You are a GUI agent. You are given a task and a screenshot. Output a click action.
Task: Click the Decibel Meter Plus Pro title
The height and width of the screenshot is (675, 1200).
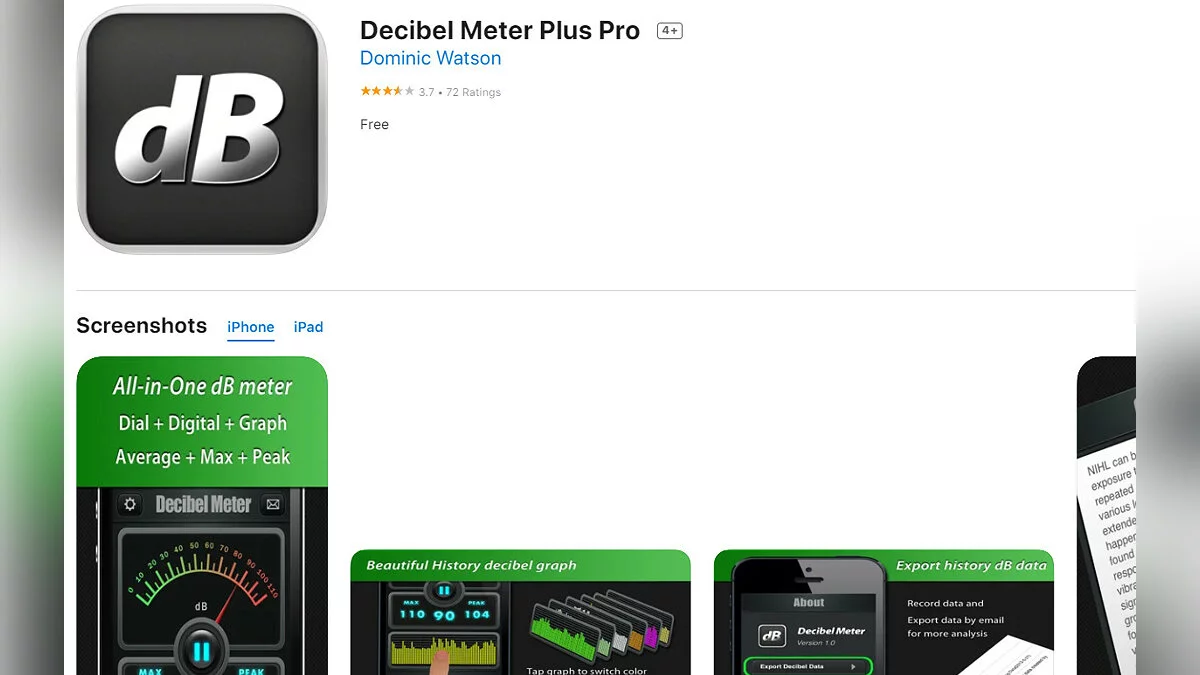coord(500,31)
